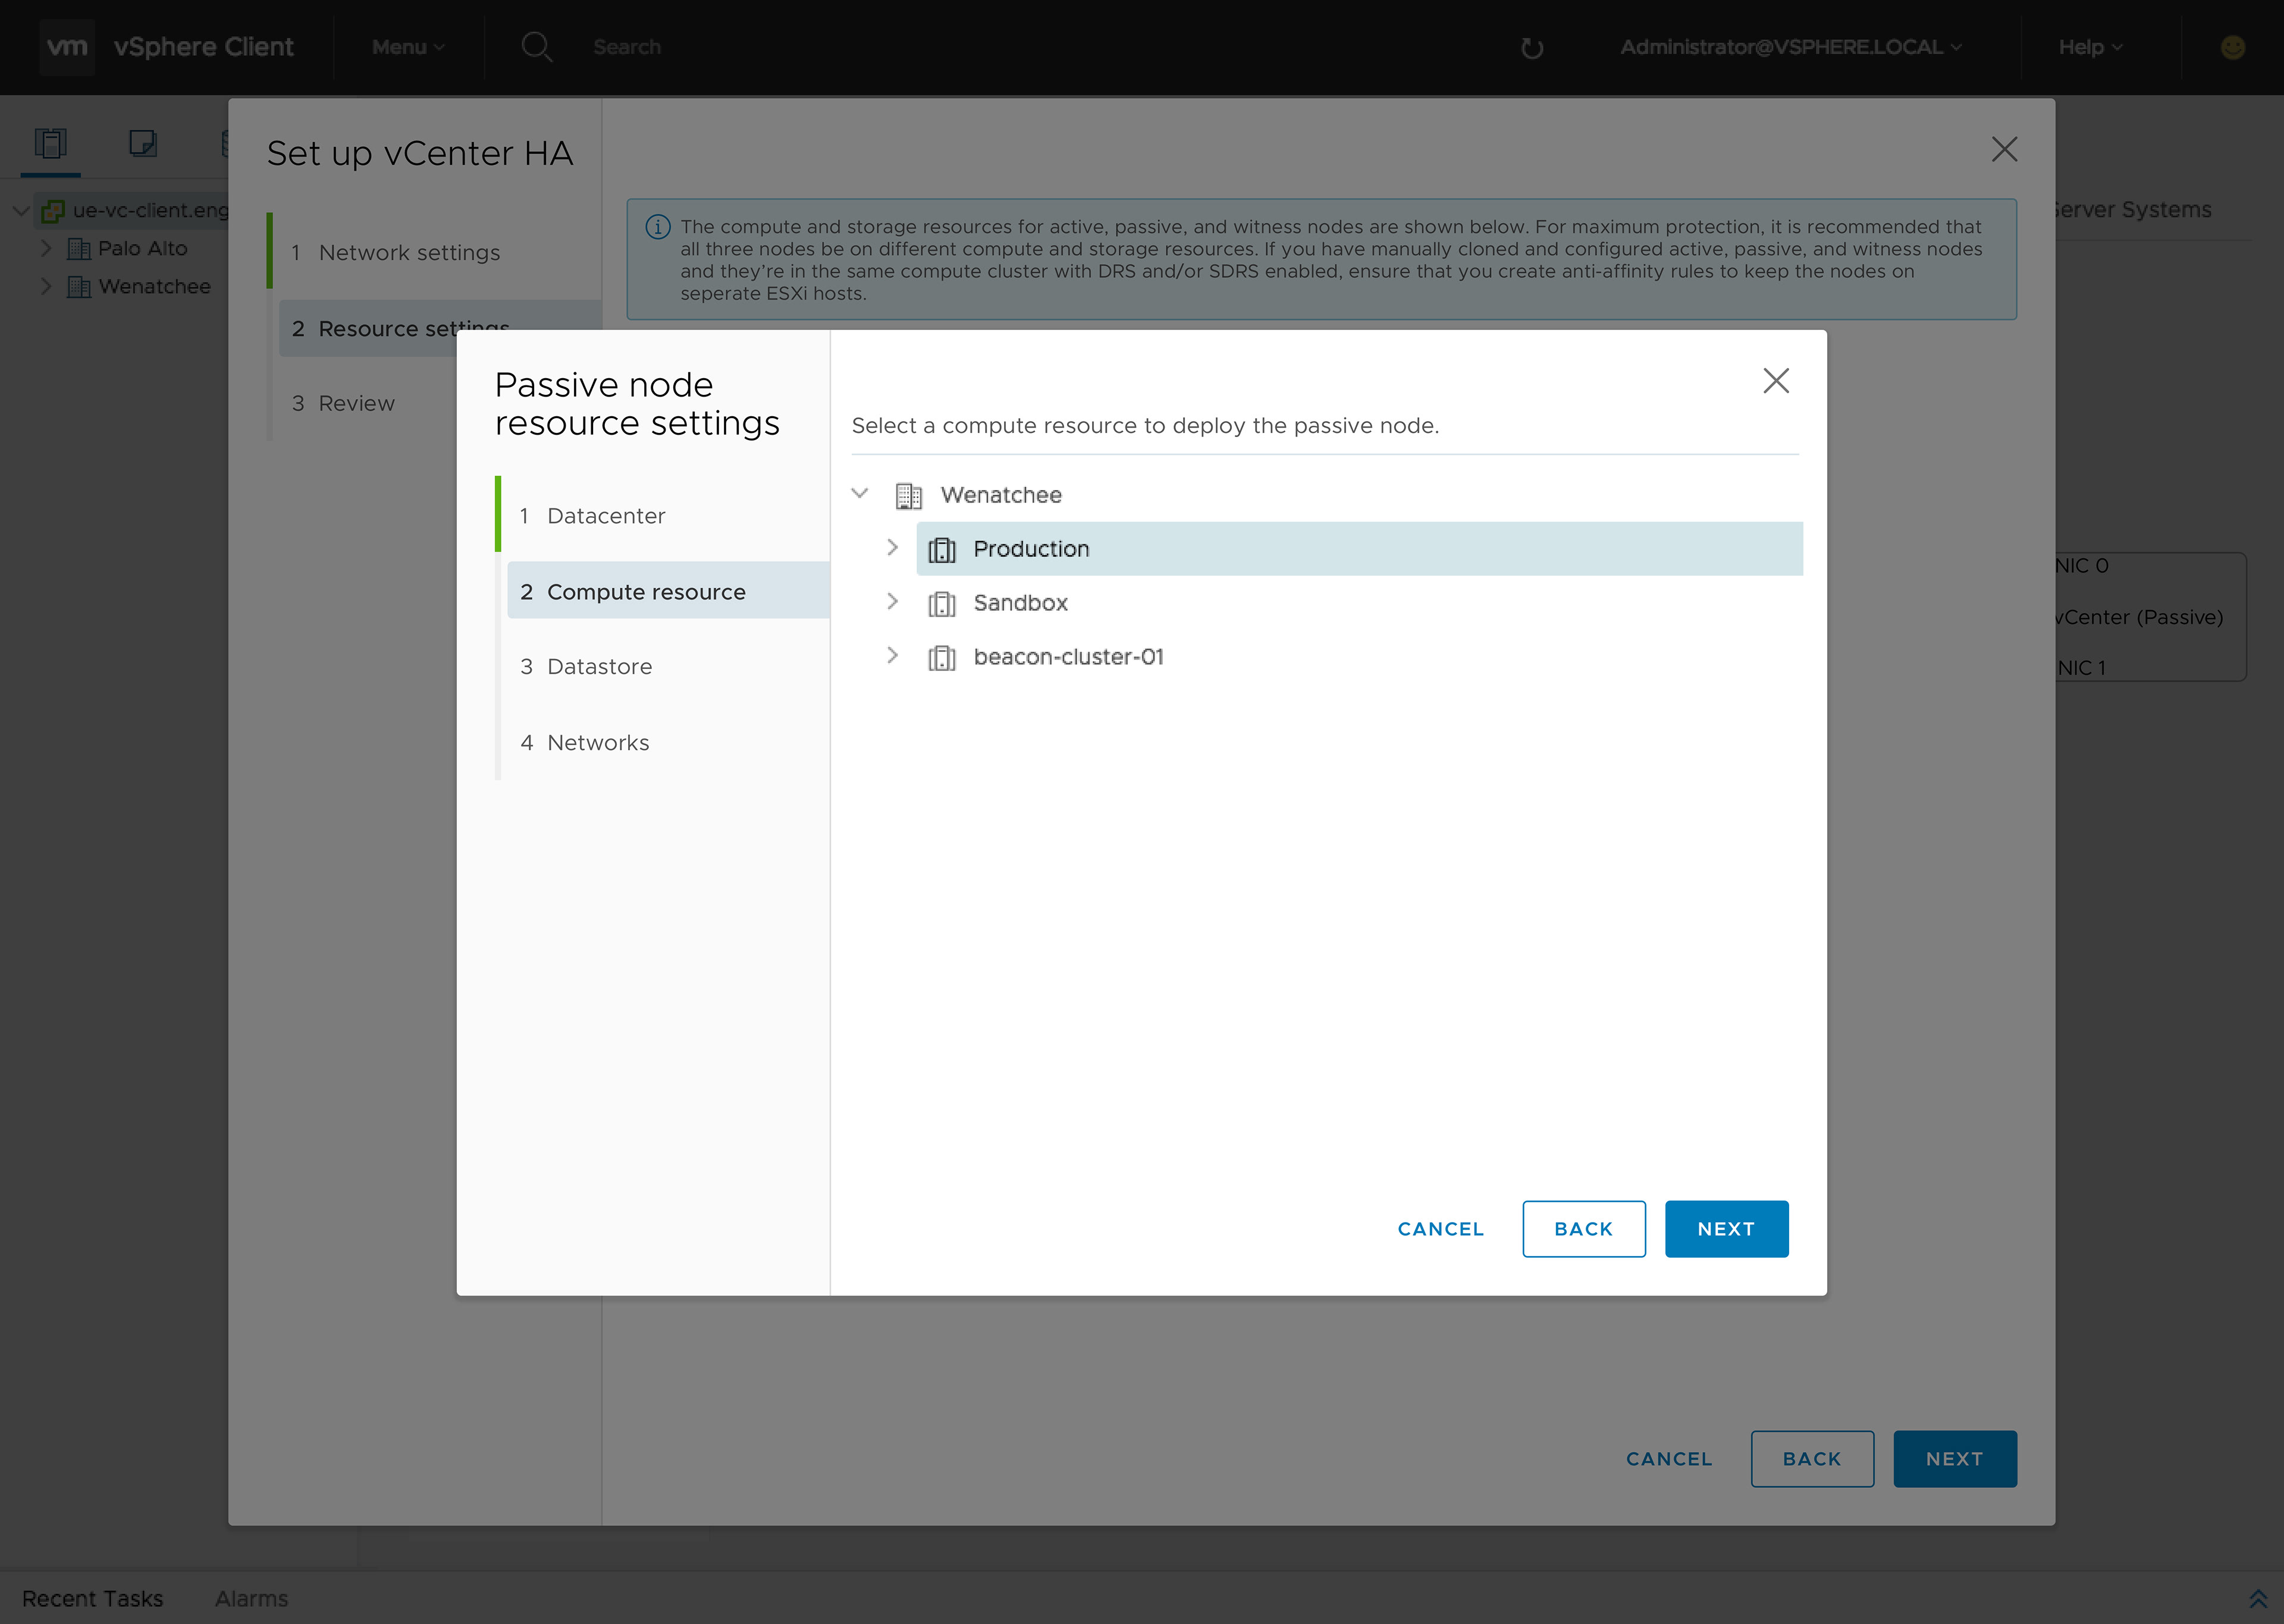
Task: Expand the beacon-cluster-01 node
Action: click(892, 655)
